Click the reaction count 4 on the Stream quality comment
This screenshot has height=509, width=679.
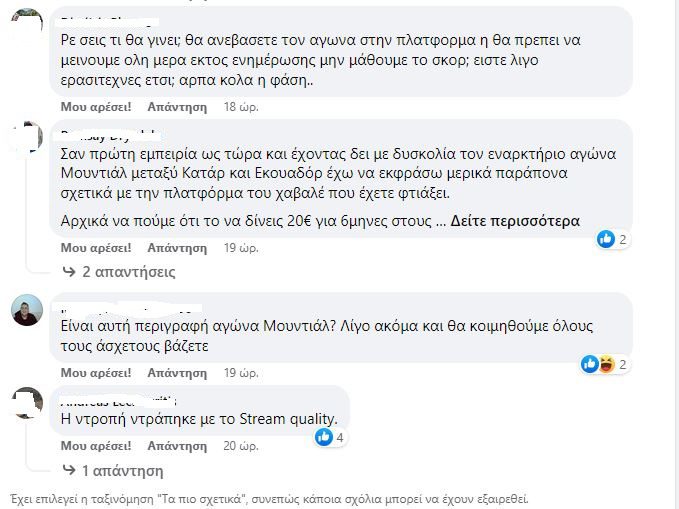tap(340, 438)
